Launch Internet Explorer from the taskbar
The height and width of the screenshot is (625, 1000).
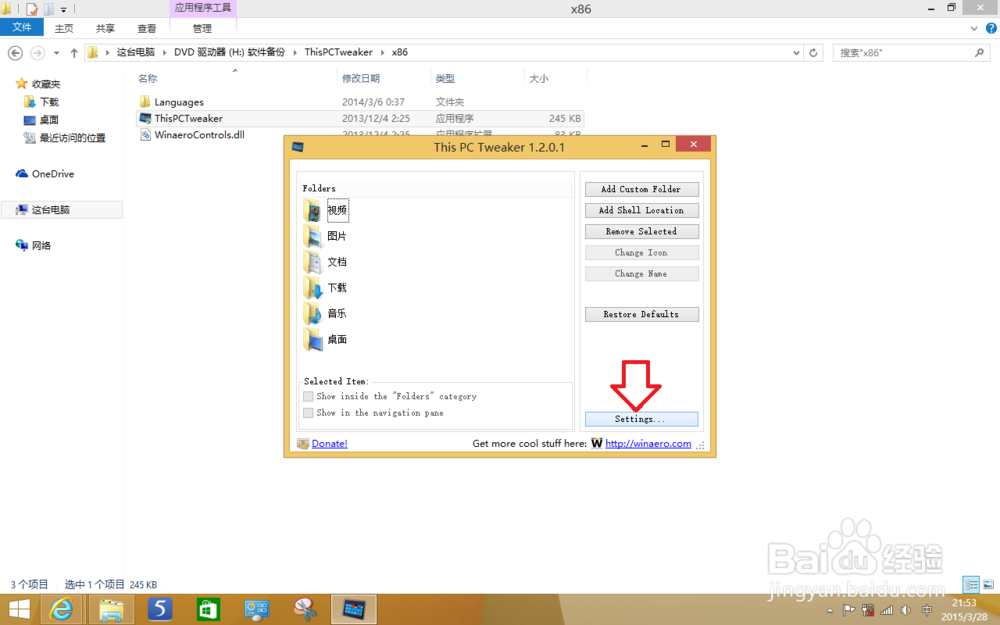click(62, 608)
